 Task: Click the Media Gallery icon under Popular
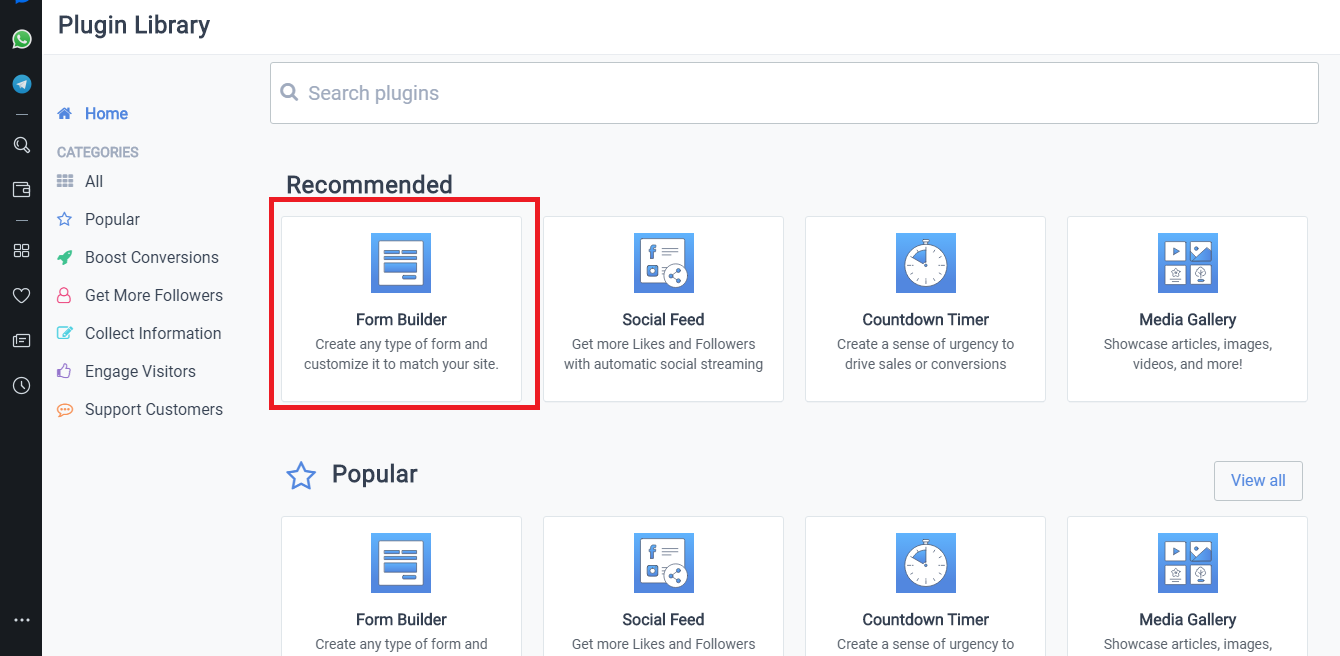(x=1188, y=563)
